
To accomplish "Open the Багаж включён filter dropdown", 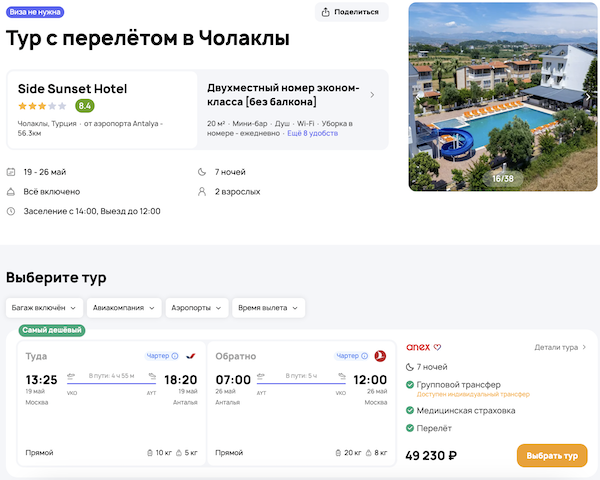I will (x=44, y=308).
